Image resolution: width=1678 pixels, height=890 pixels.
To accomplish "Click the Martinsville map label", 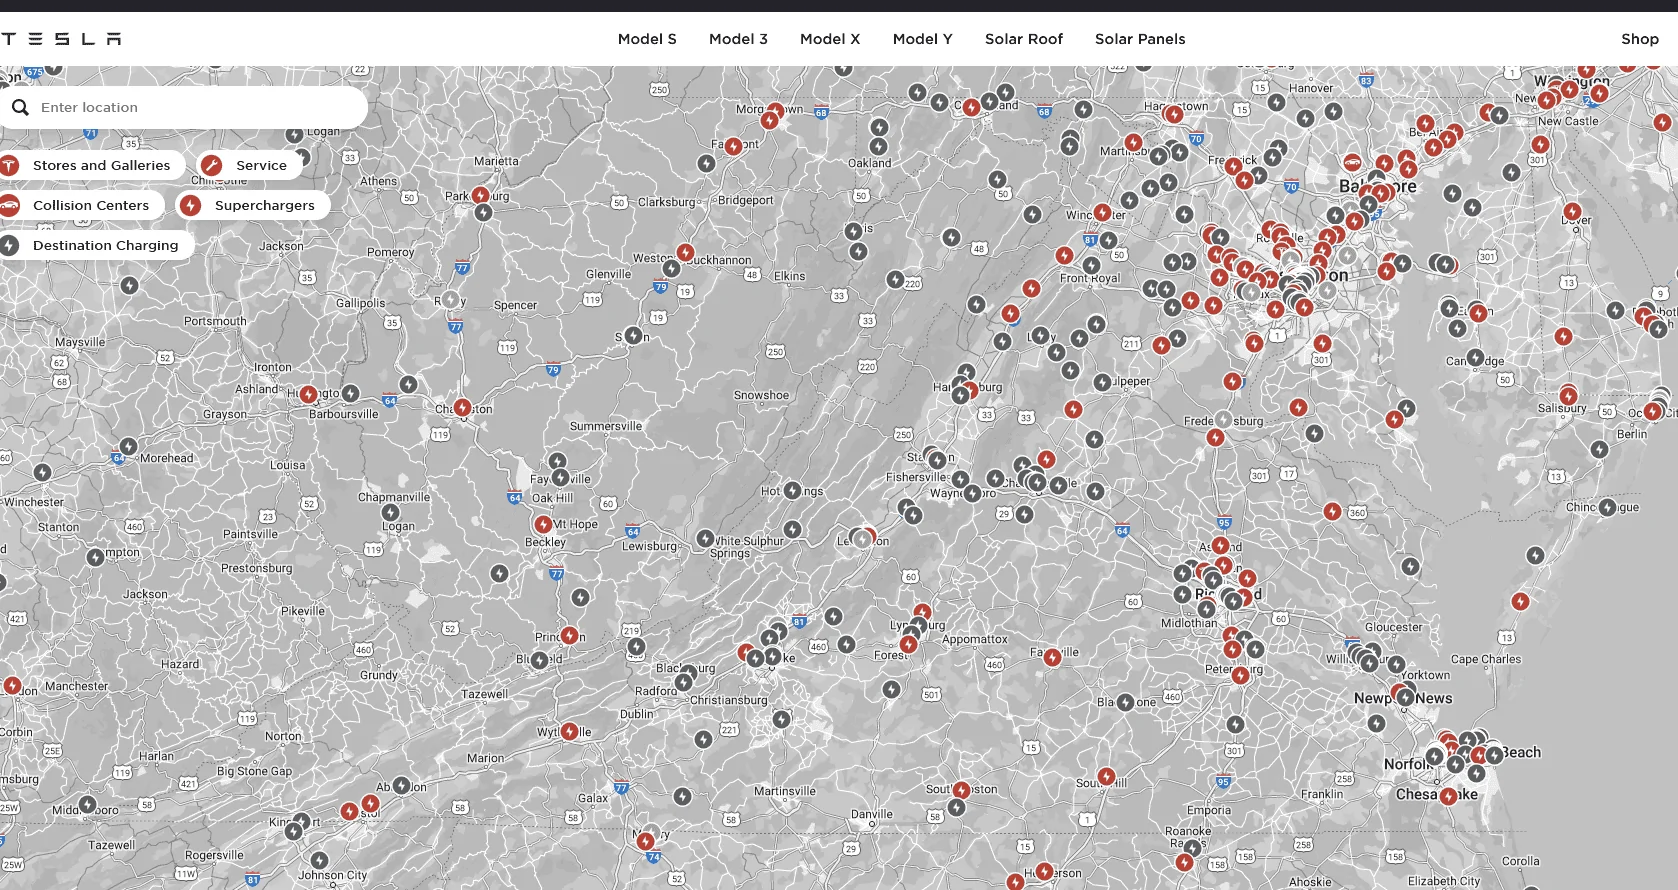I will [x=785, y=791].
